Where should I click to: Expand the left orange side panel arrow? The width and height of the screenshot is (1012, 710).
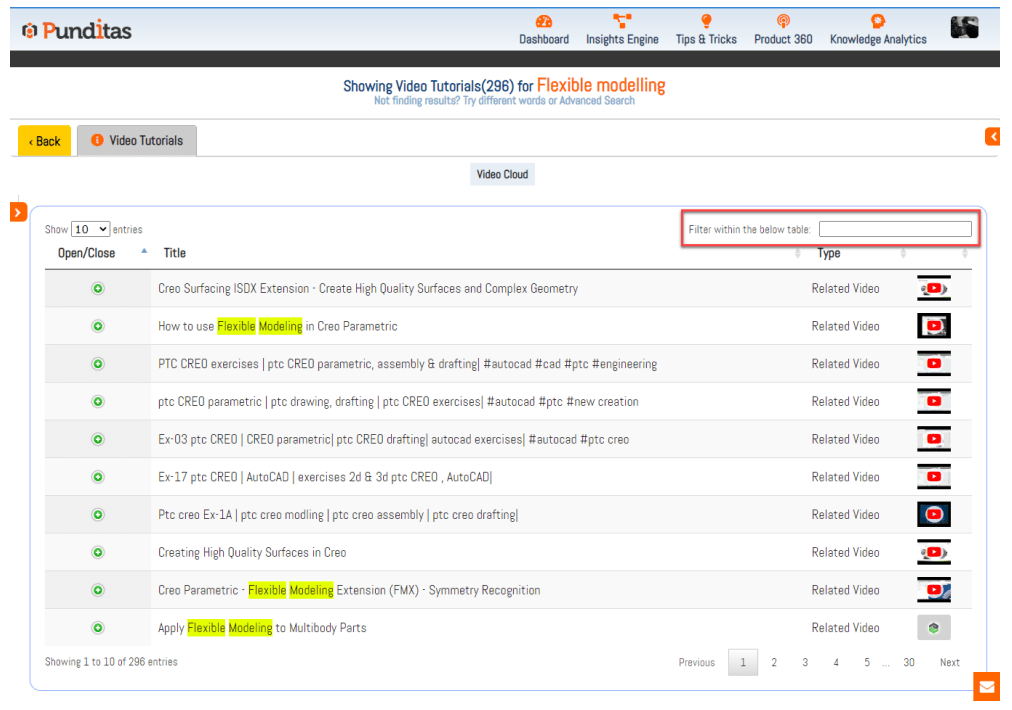click(19, 212)
